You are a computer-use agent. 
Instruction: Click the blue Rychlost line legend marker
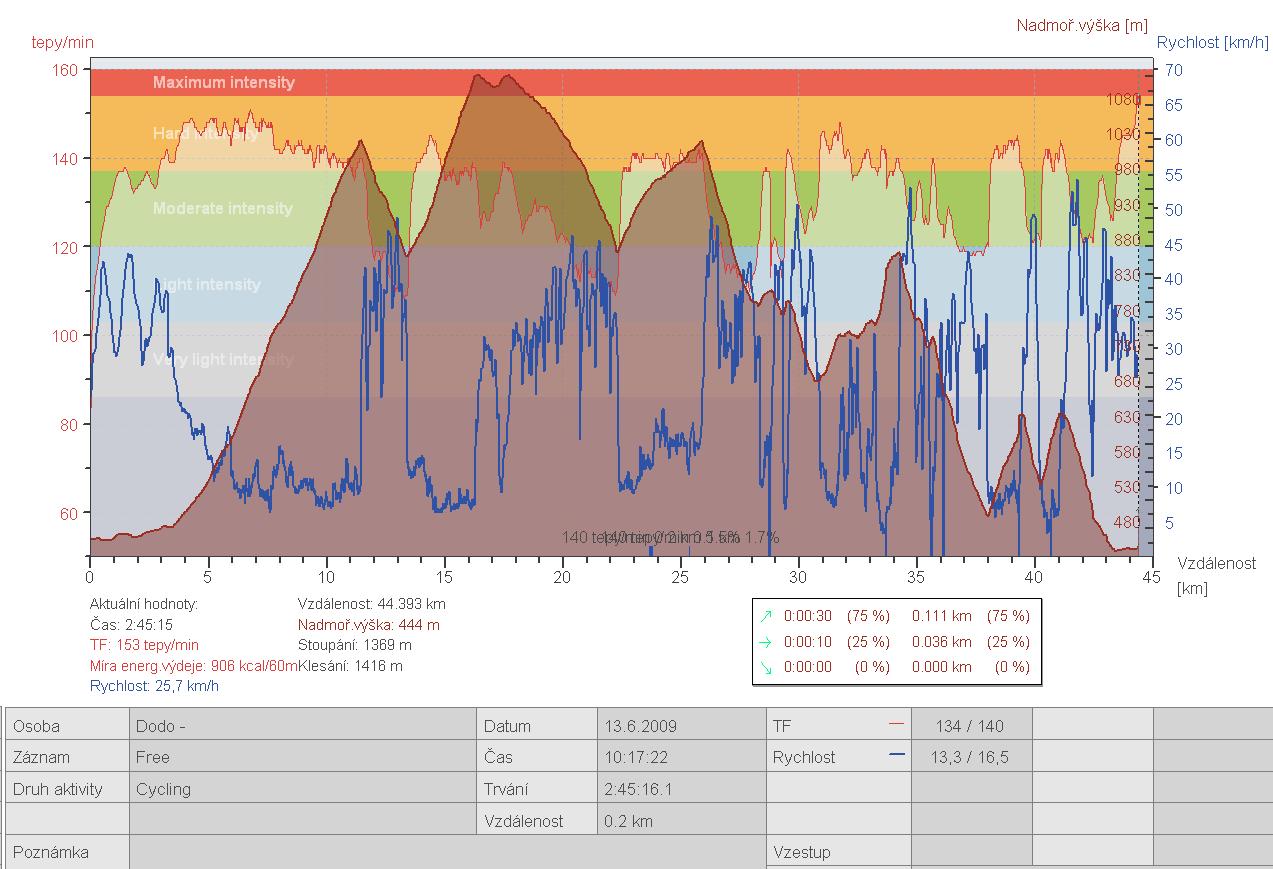pos(895,755)
